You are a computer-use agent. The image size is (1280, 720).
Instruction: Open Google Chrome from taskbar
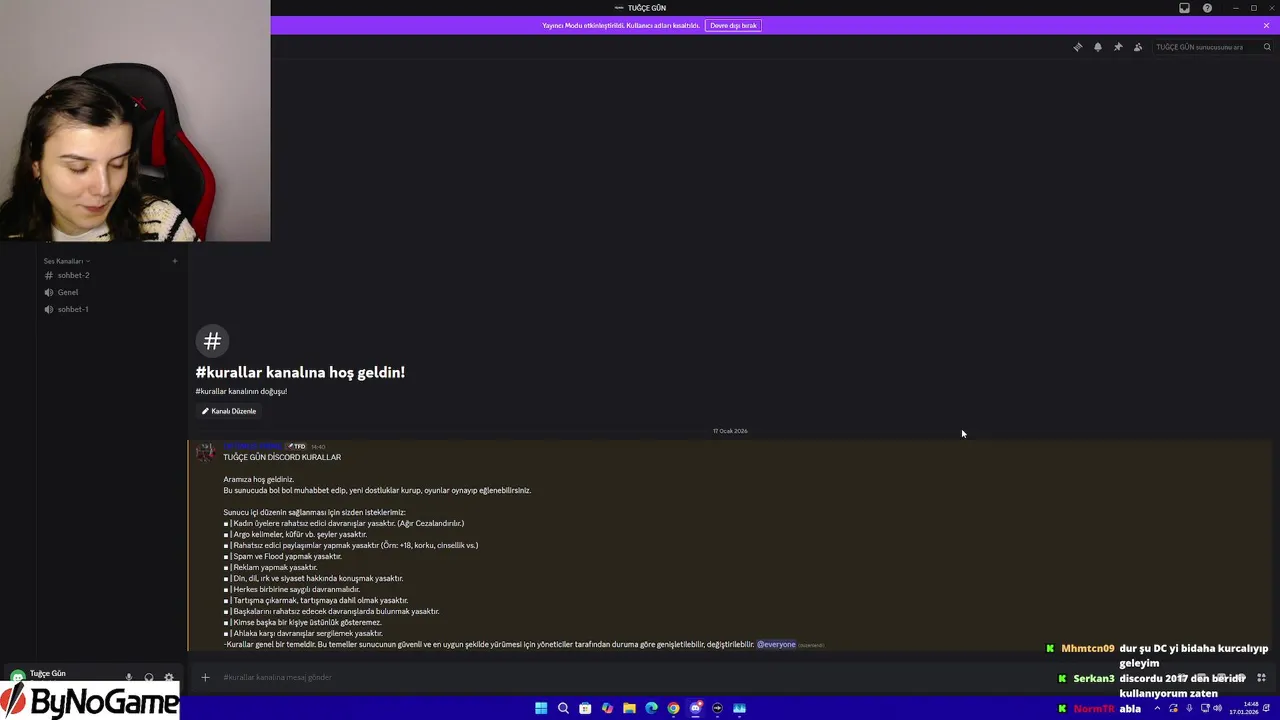point(673,708)
